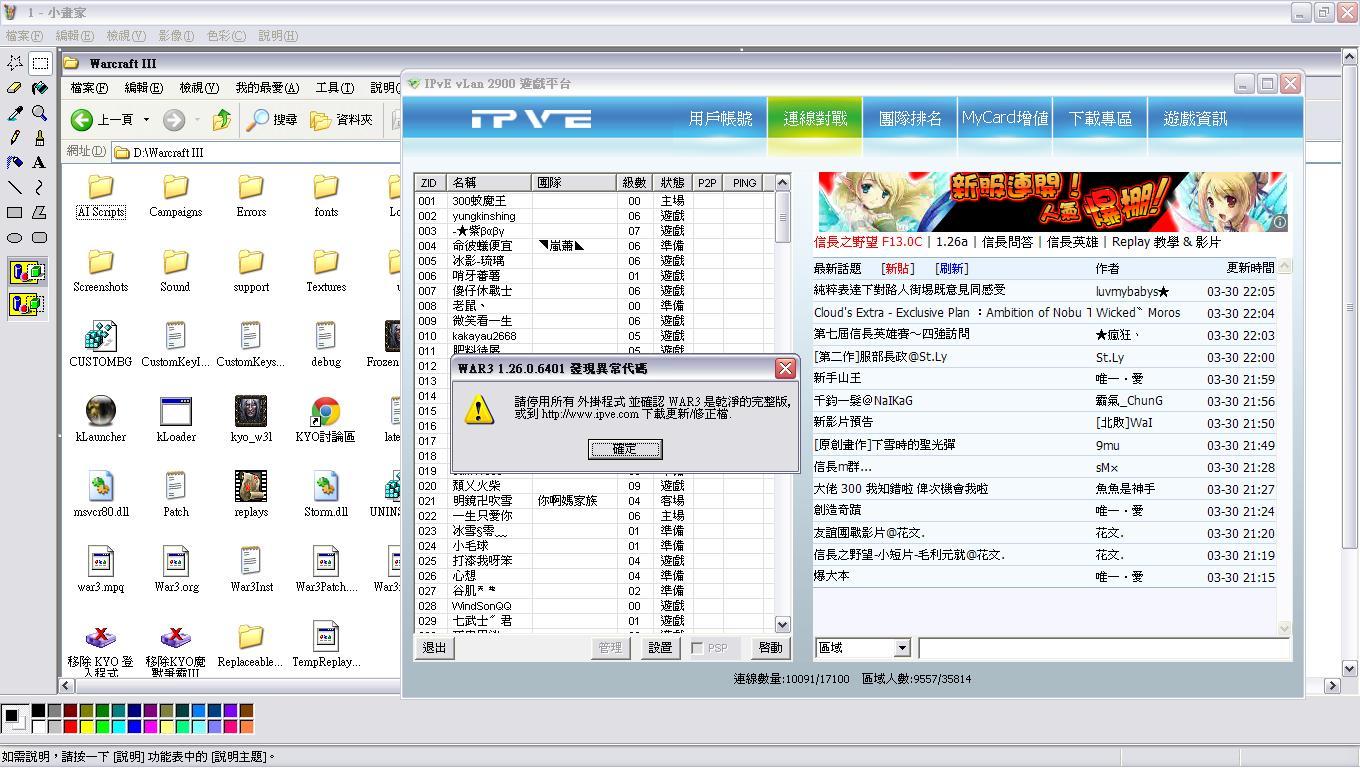The image size is (1360, 768).
Task: Click the 啟動 launch button
Action: (770, 648)
